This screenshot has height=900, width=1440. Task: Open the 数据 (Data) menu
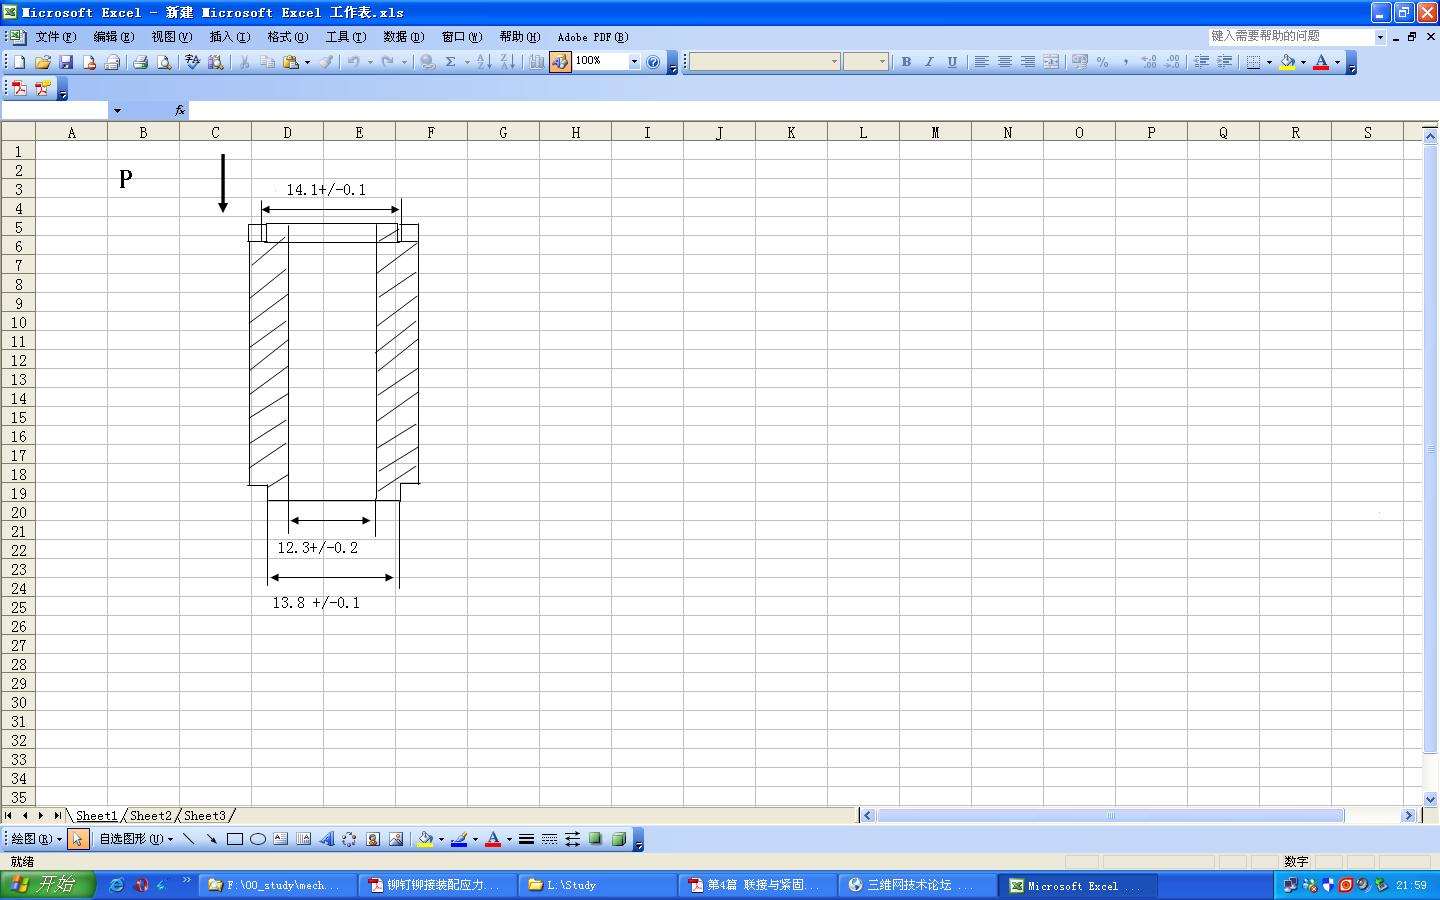point(403,37)
